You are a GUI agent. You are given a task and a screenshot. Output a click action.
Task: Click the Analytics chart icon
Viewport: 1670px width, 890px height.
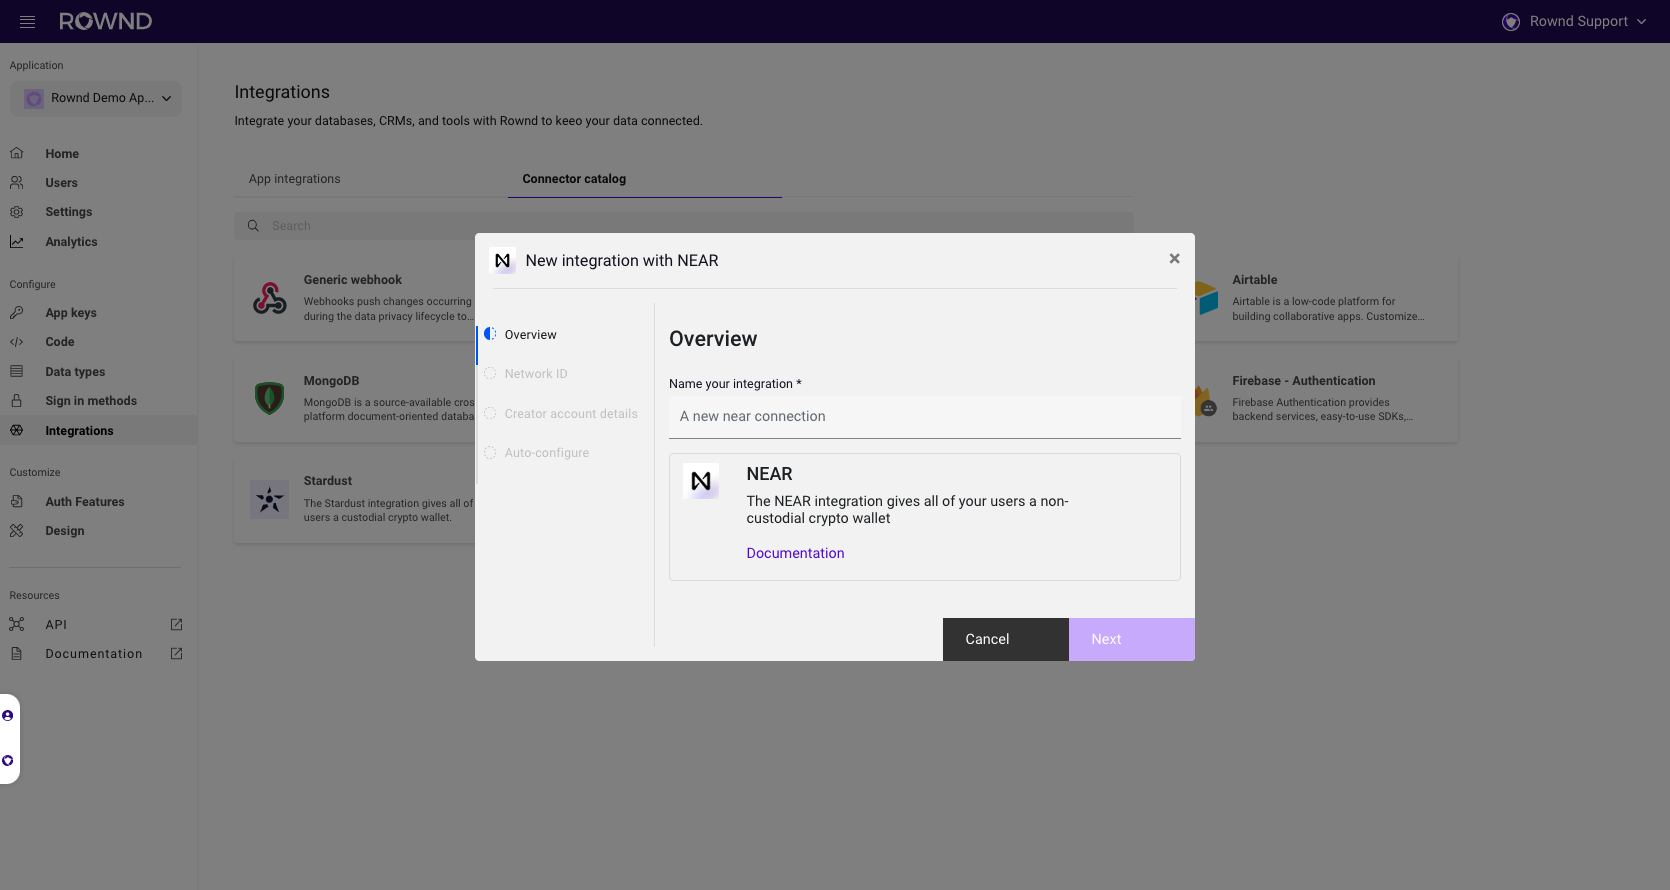point(17,241)
